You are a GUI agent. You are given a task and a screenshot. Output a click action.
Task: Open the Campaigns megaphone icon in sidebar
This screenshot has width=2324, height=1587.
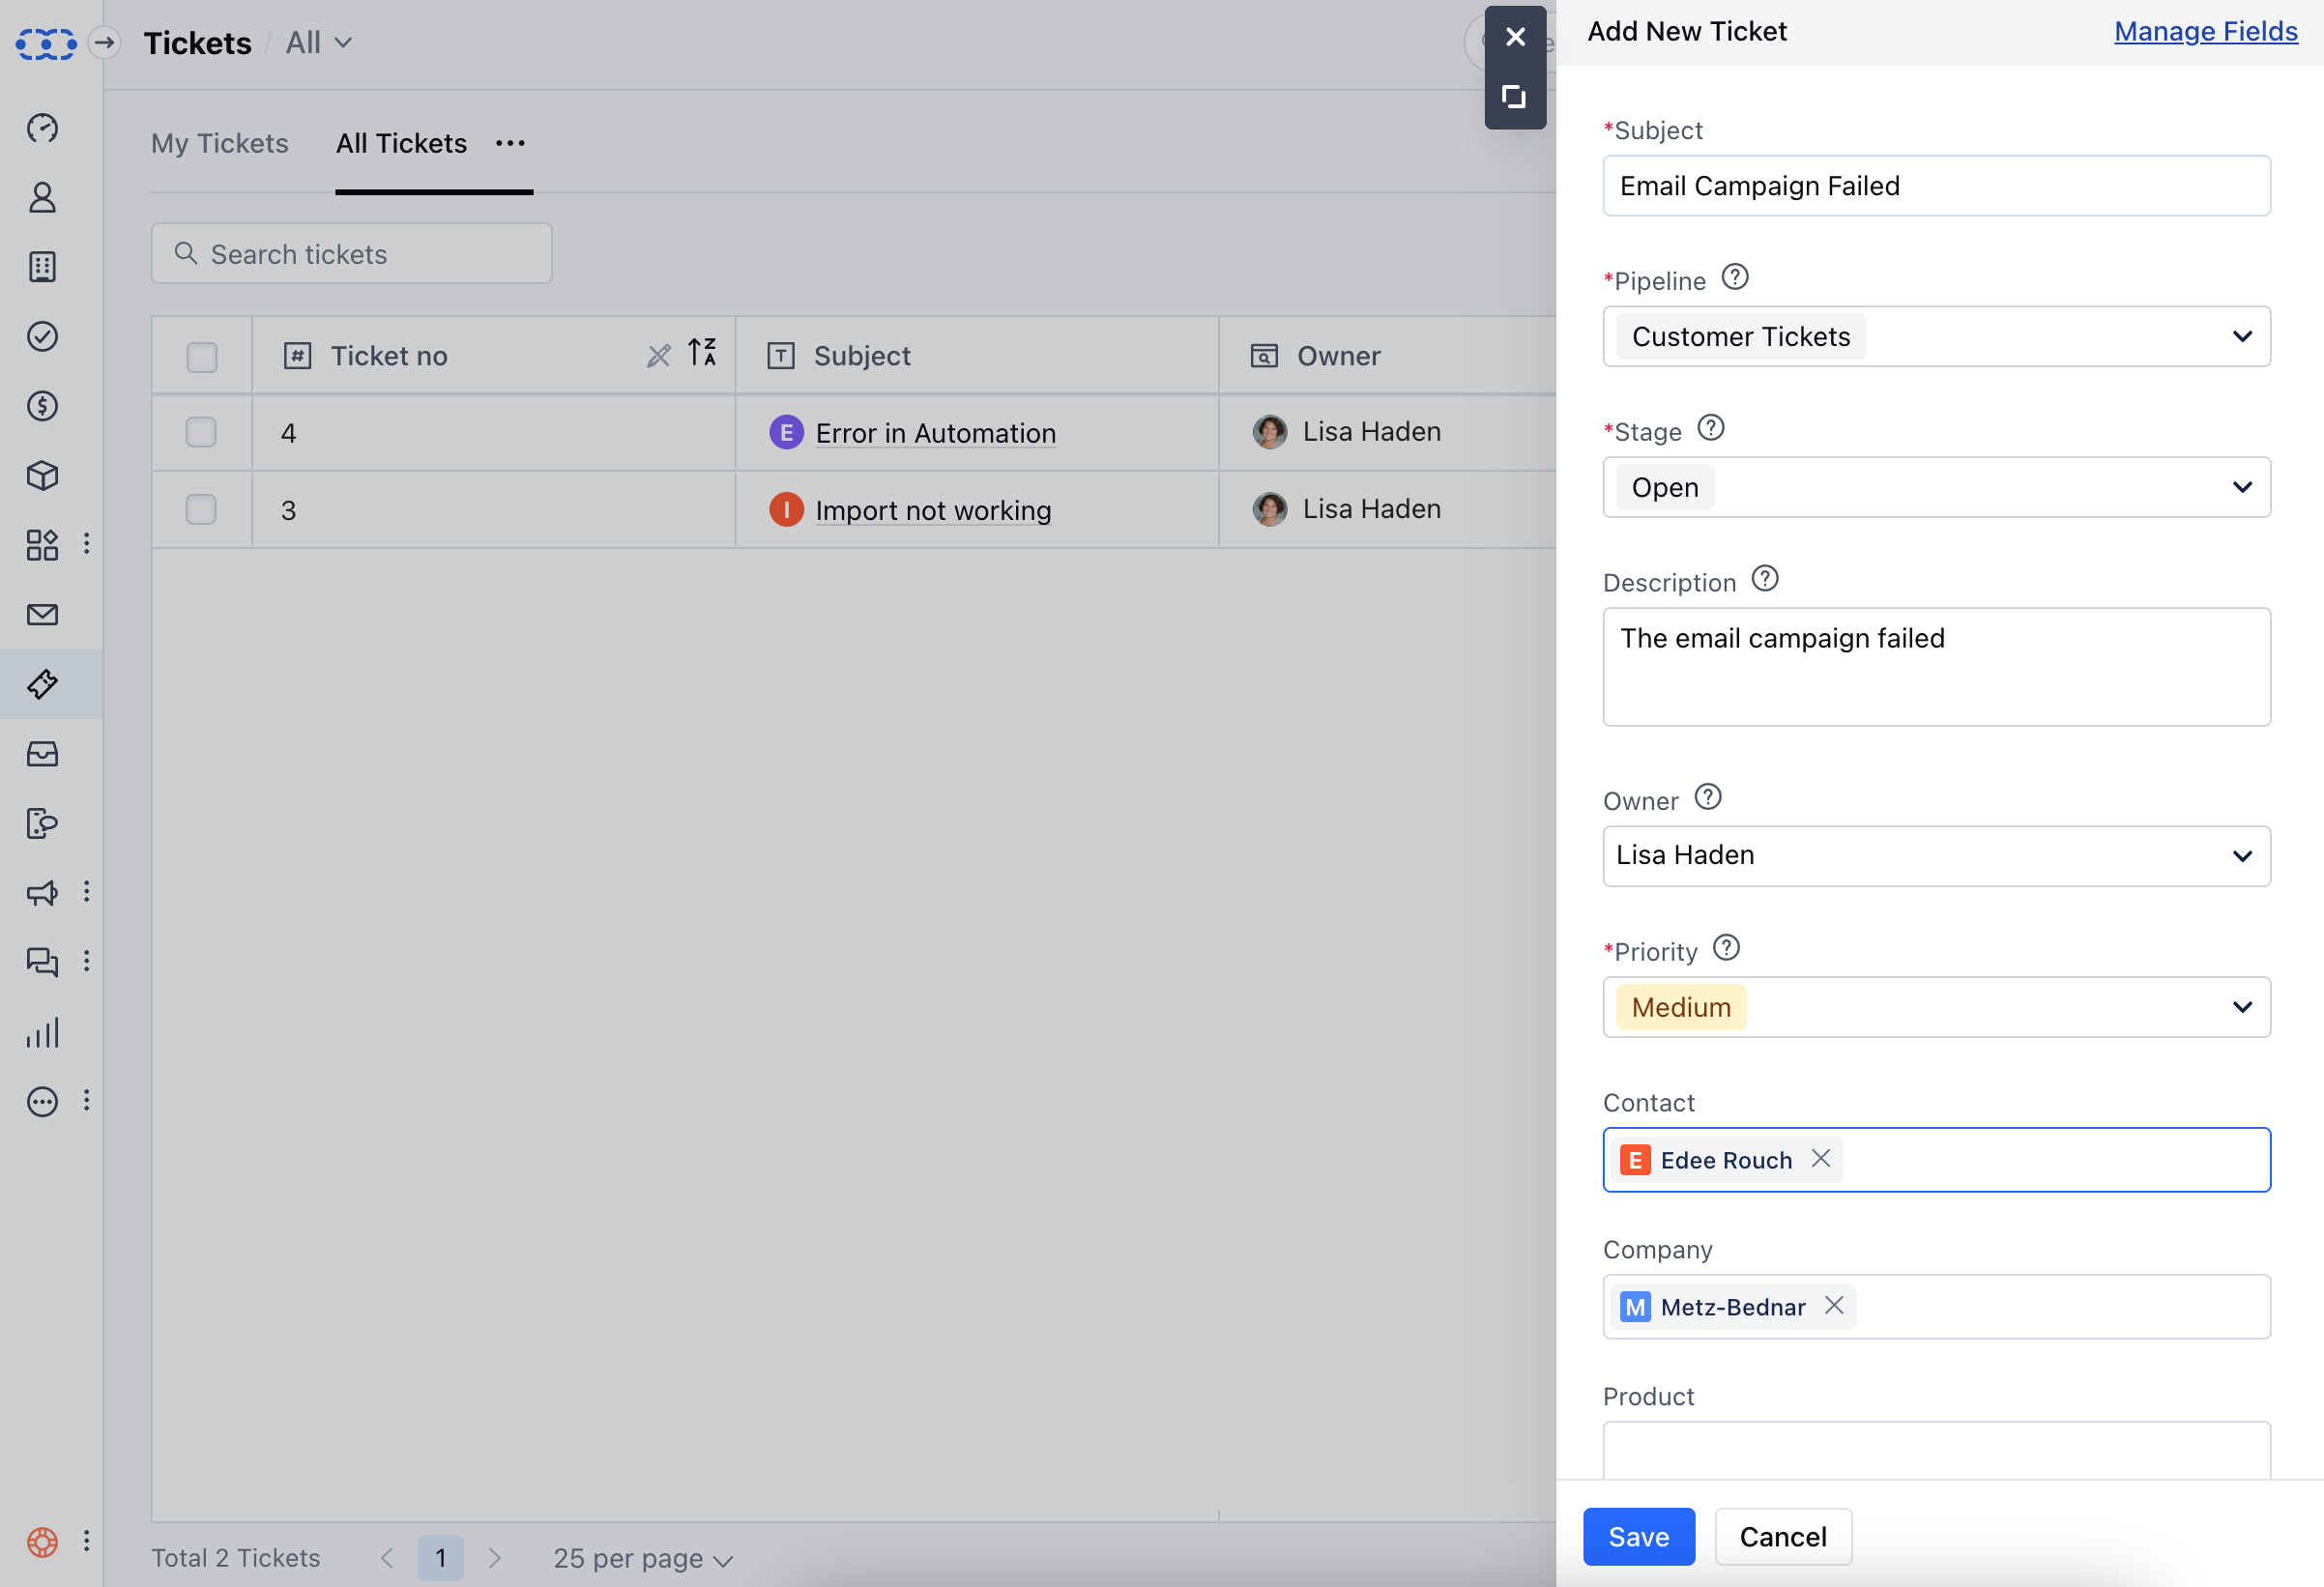tap(42, 893)
